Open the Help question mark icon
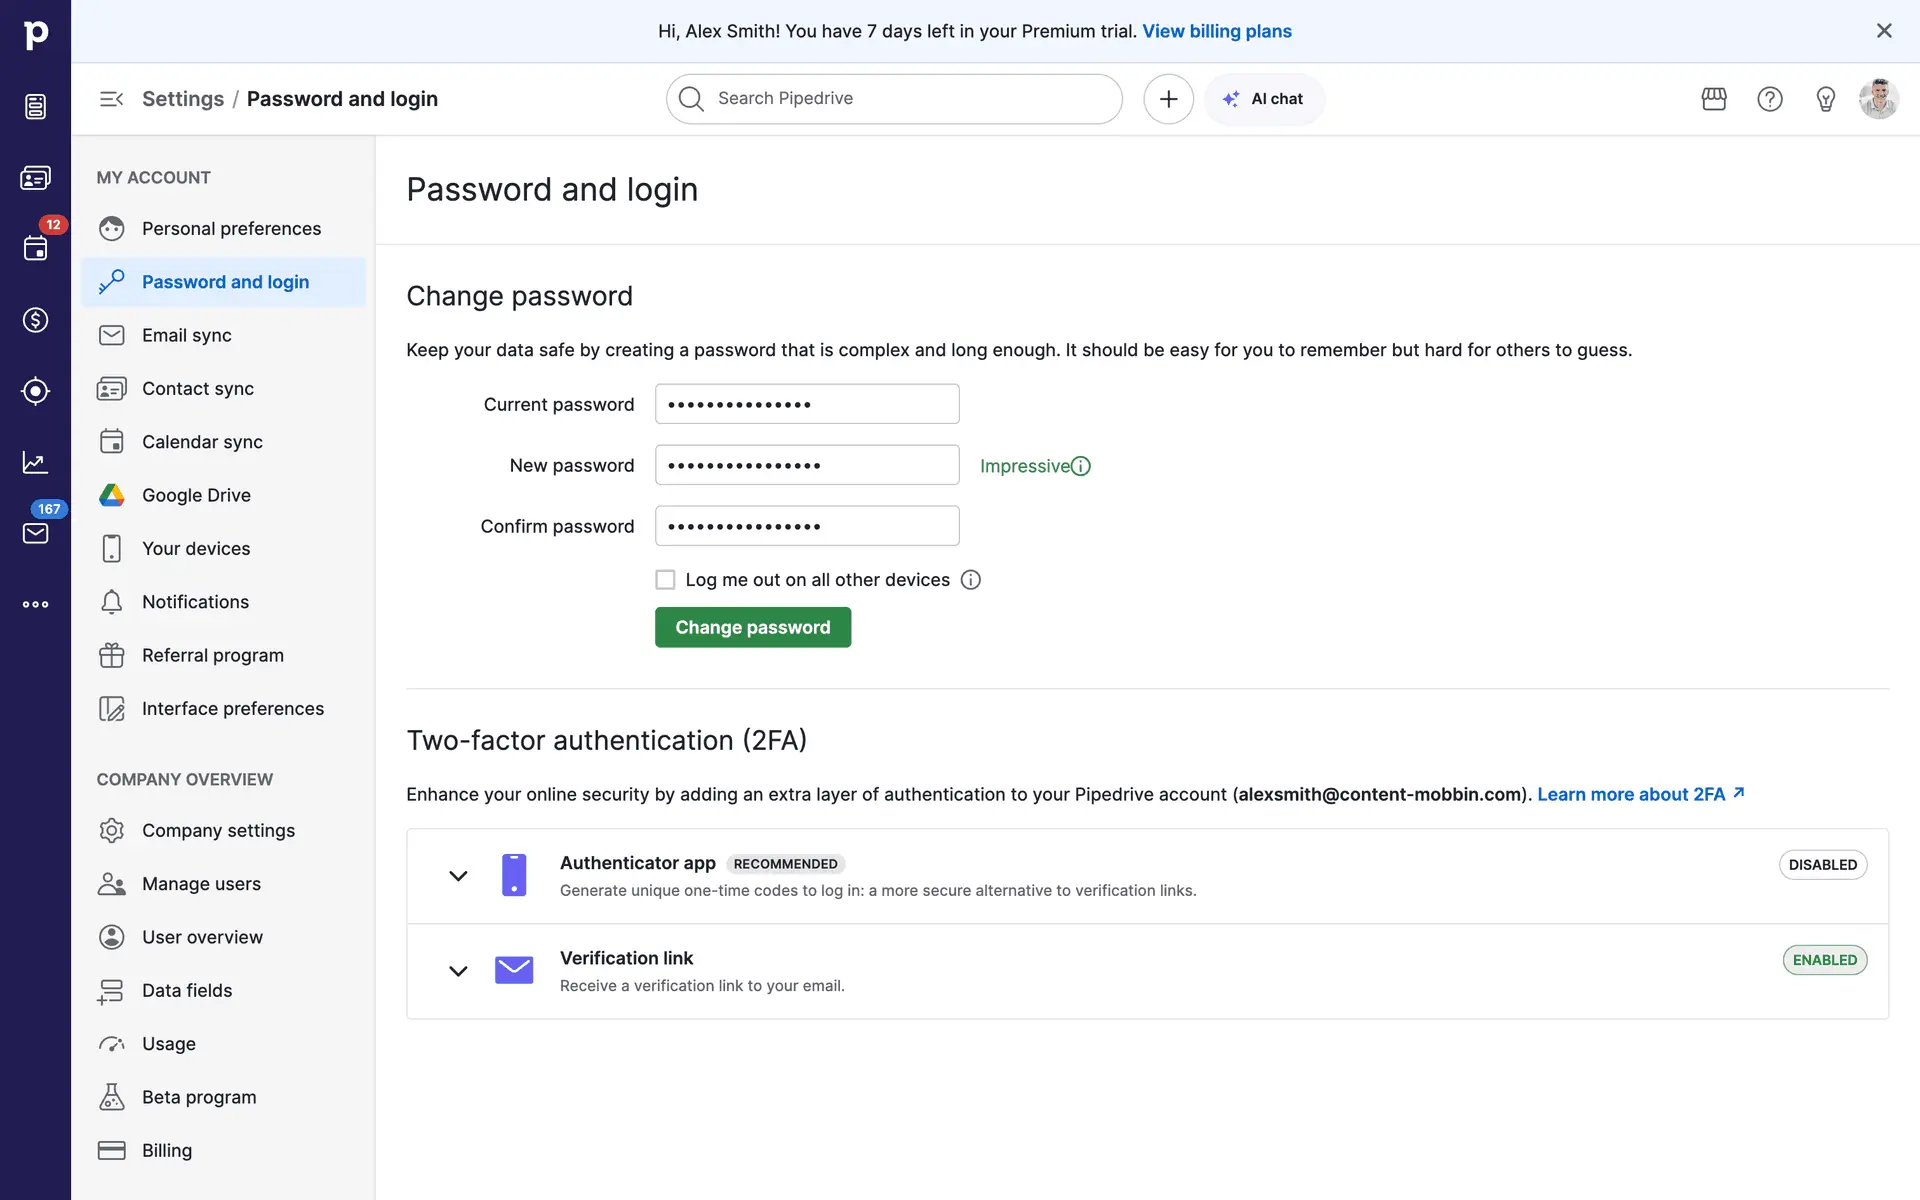1920x1200 pixels. coord(1770,99)
